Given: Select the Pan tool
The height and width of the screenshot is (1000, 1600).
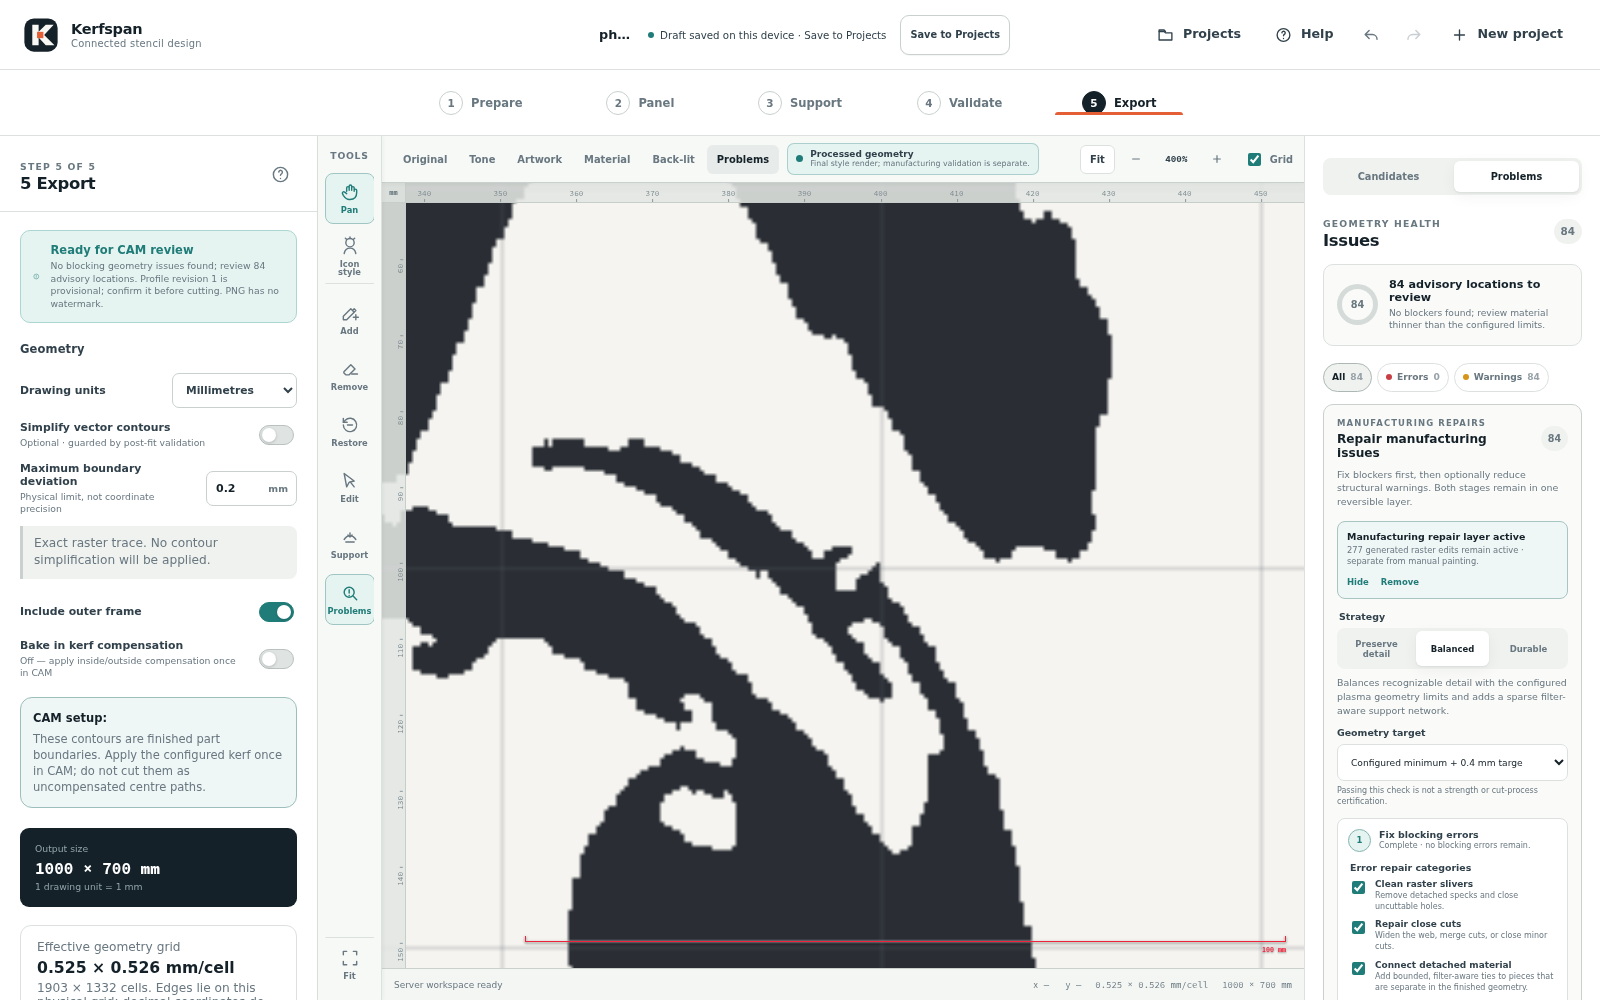Looking at the screenshot, I should coord(349,198).
